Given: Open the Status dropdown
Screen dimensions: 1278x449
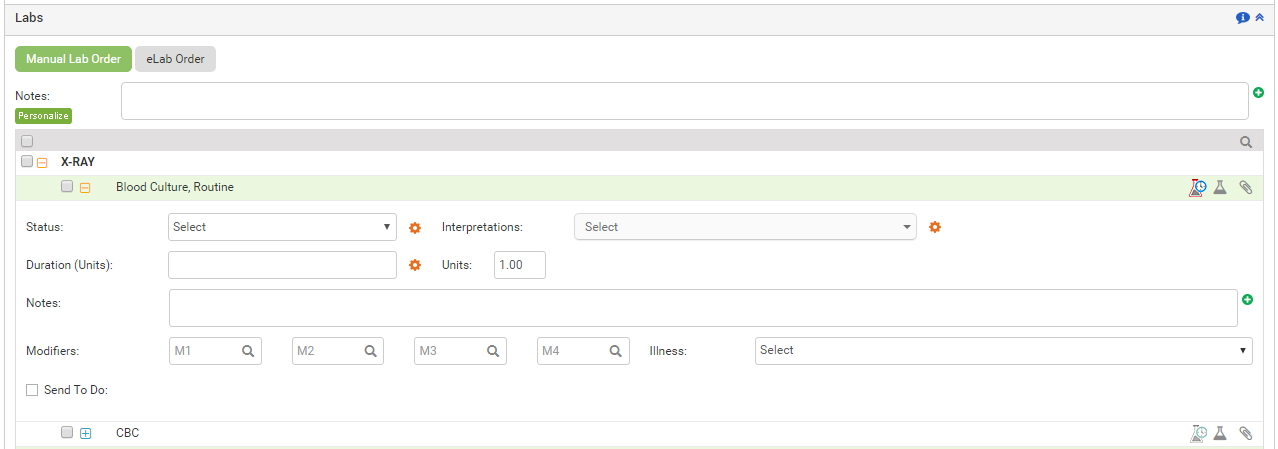Looking at the screenshot, I should pos(283,227).
